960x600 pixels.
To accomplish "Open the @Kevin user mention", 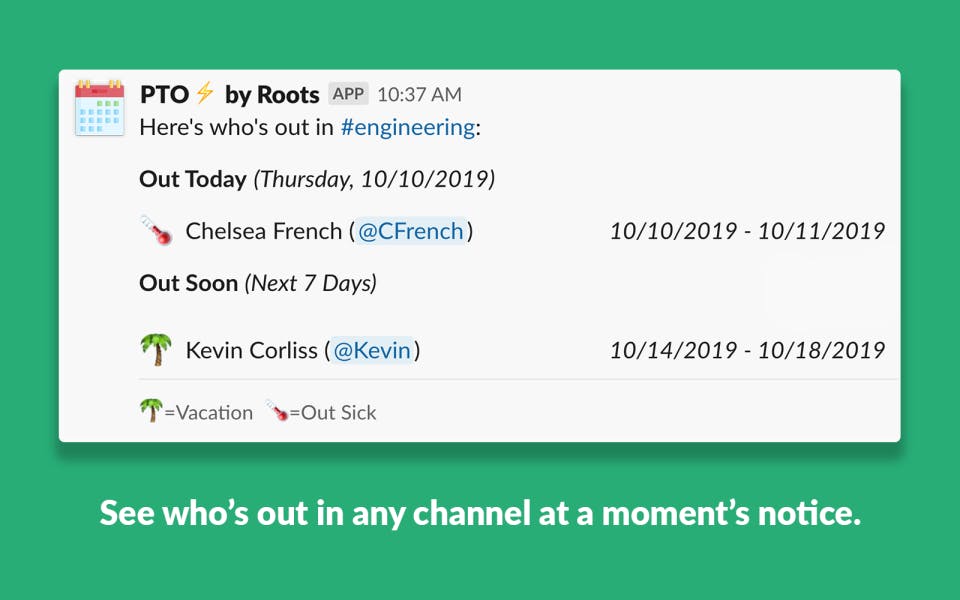I will (x=372, y=350).
